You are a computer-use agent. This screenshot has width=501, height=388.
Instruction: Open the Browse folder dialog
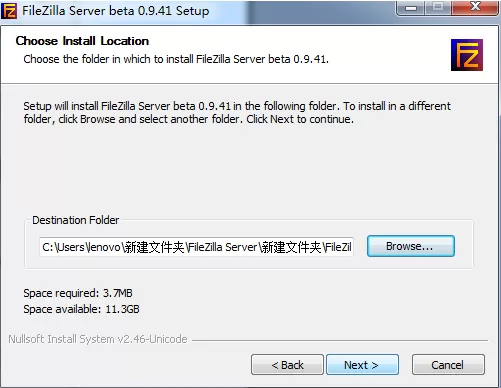[x=411, y=246]
